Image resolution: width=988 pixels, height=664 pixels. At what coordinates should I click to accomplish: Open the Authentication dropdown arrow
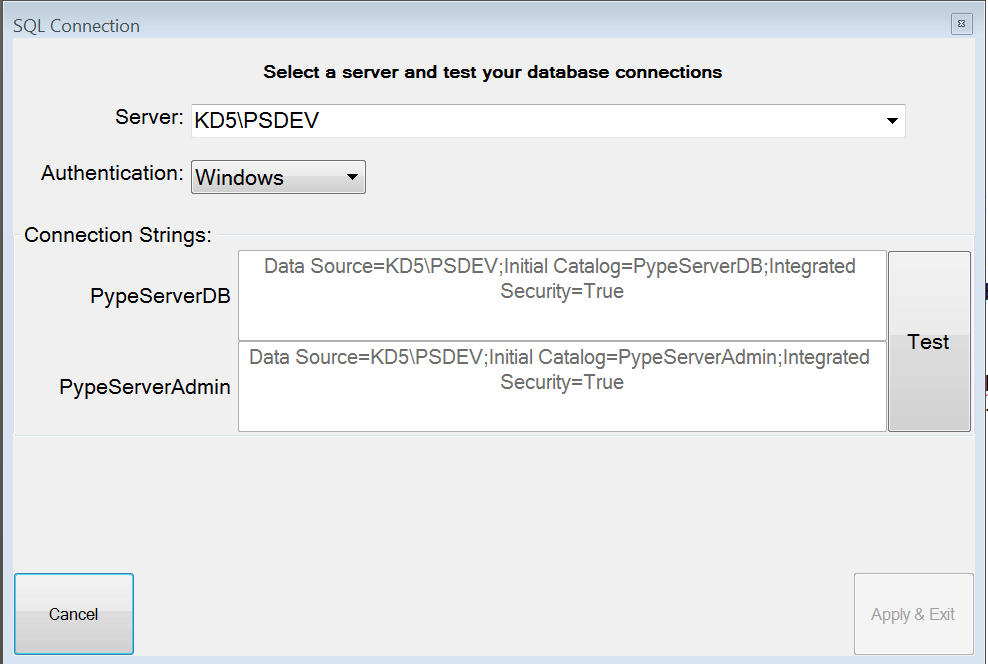pyautogui.click(x=352, y=177)
